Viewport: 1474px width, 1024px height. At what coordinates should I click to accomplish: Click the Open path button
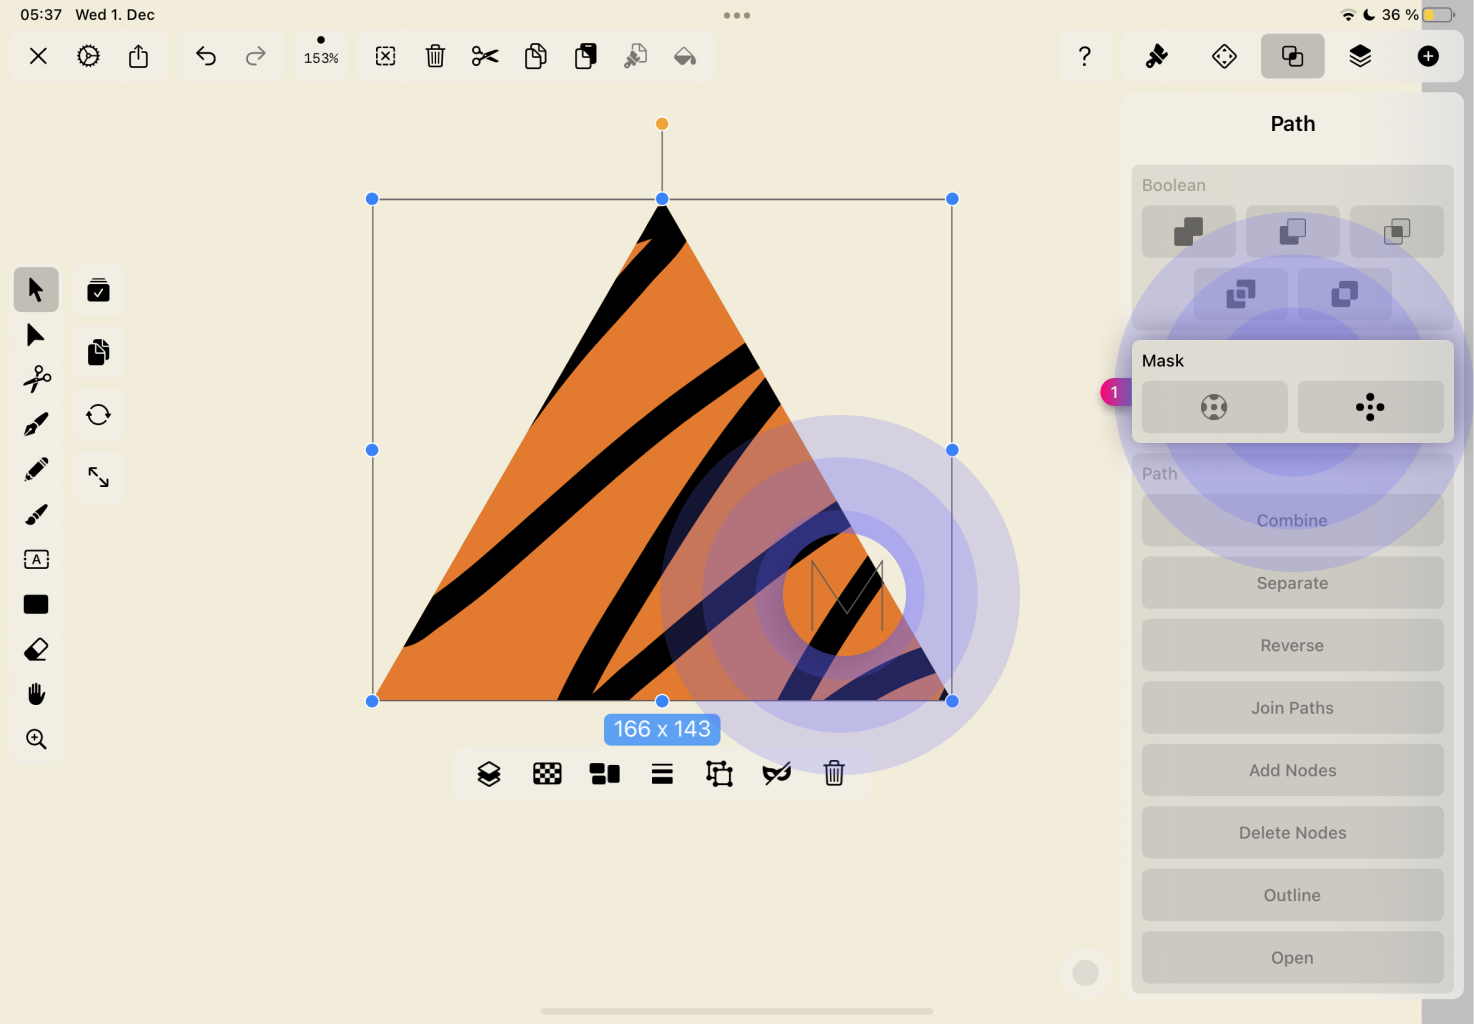click(1292, 958)
